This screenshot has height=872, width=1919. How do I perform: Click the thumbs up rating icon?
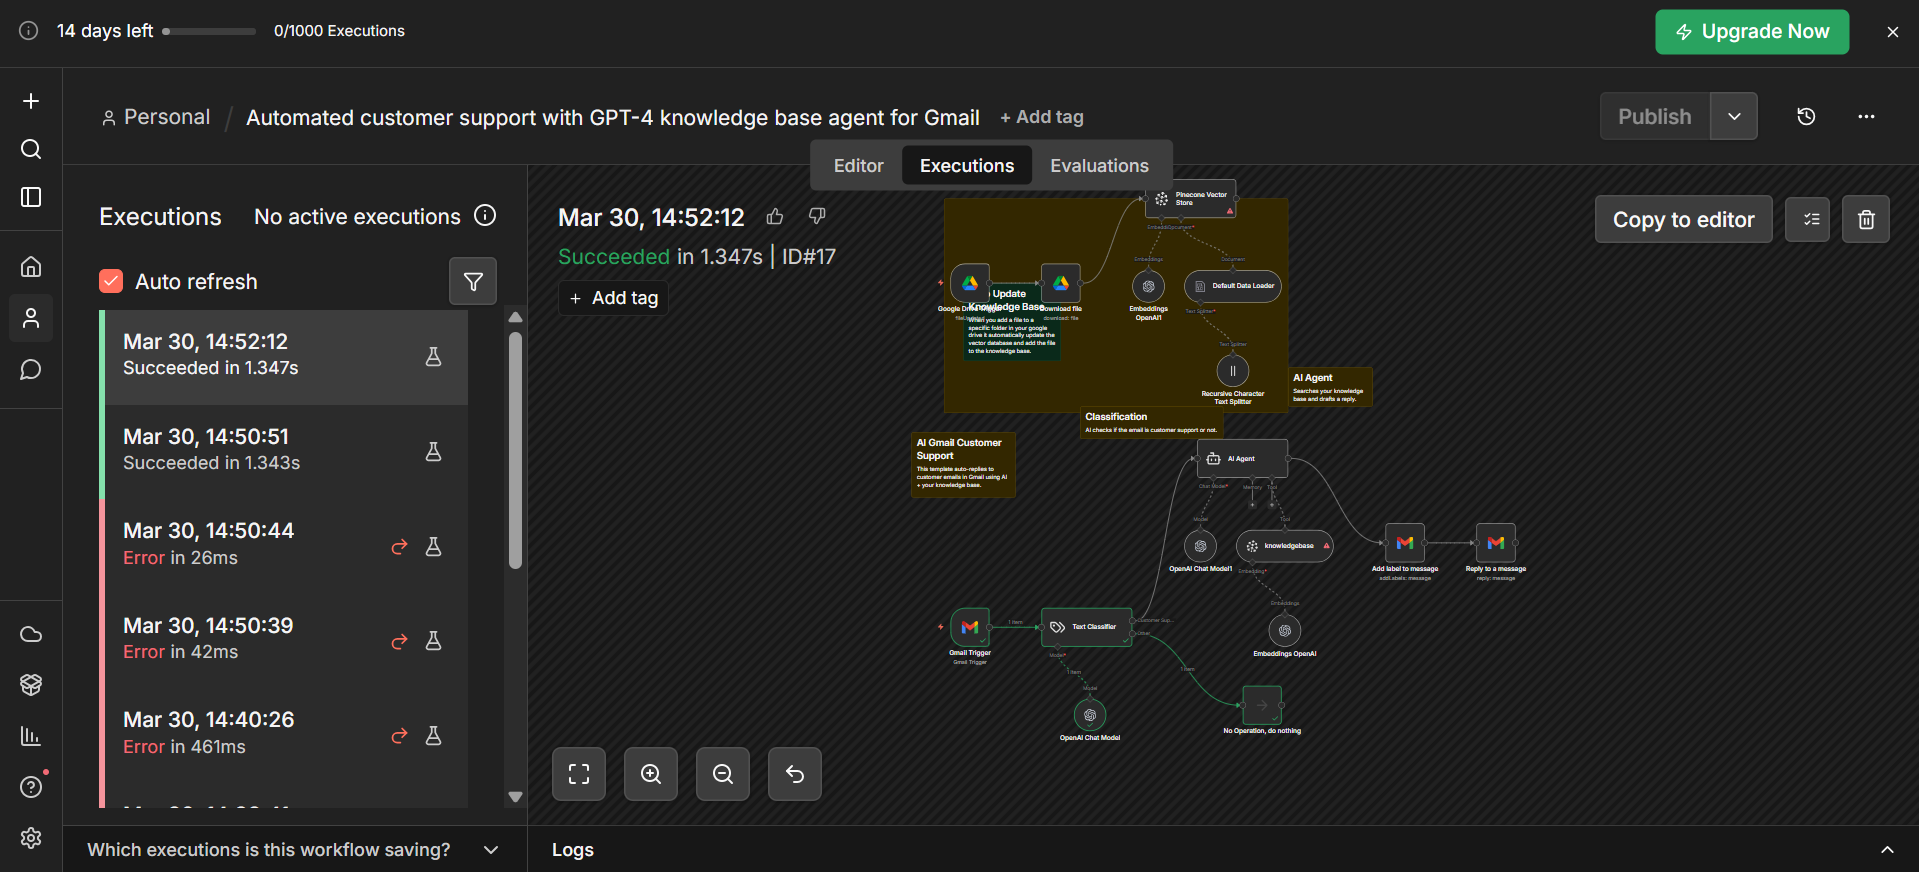pyautogui.click(x=775, y=217)
